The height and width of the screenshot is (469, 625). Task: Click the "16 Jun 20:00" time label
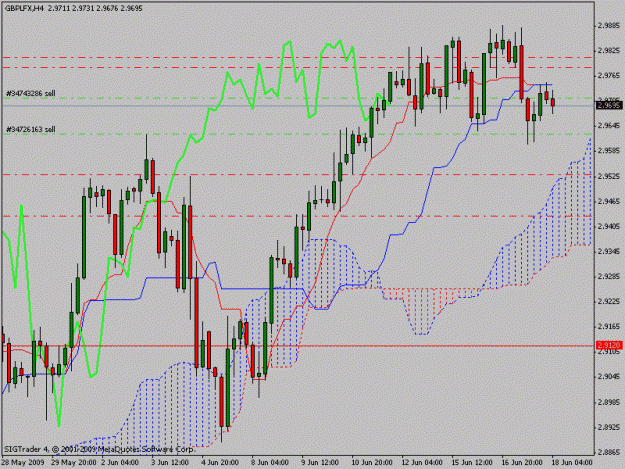tap(522, 463)
